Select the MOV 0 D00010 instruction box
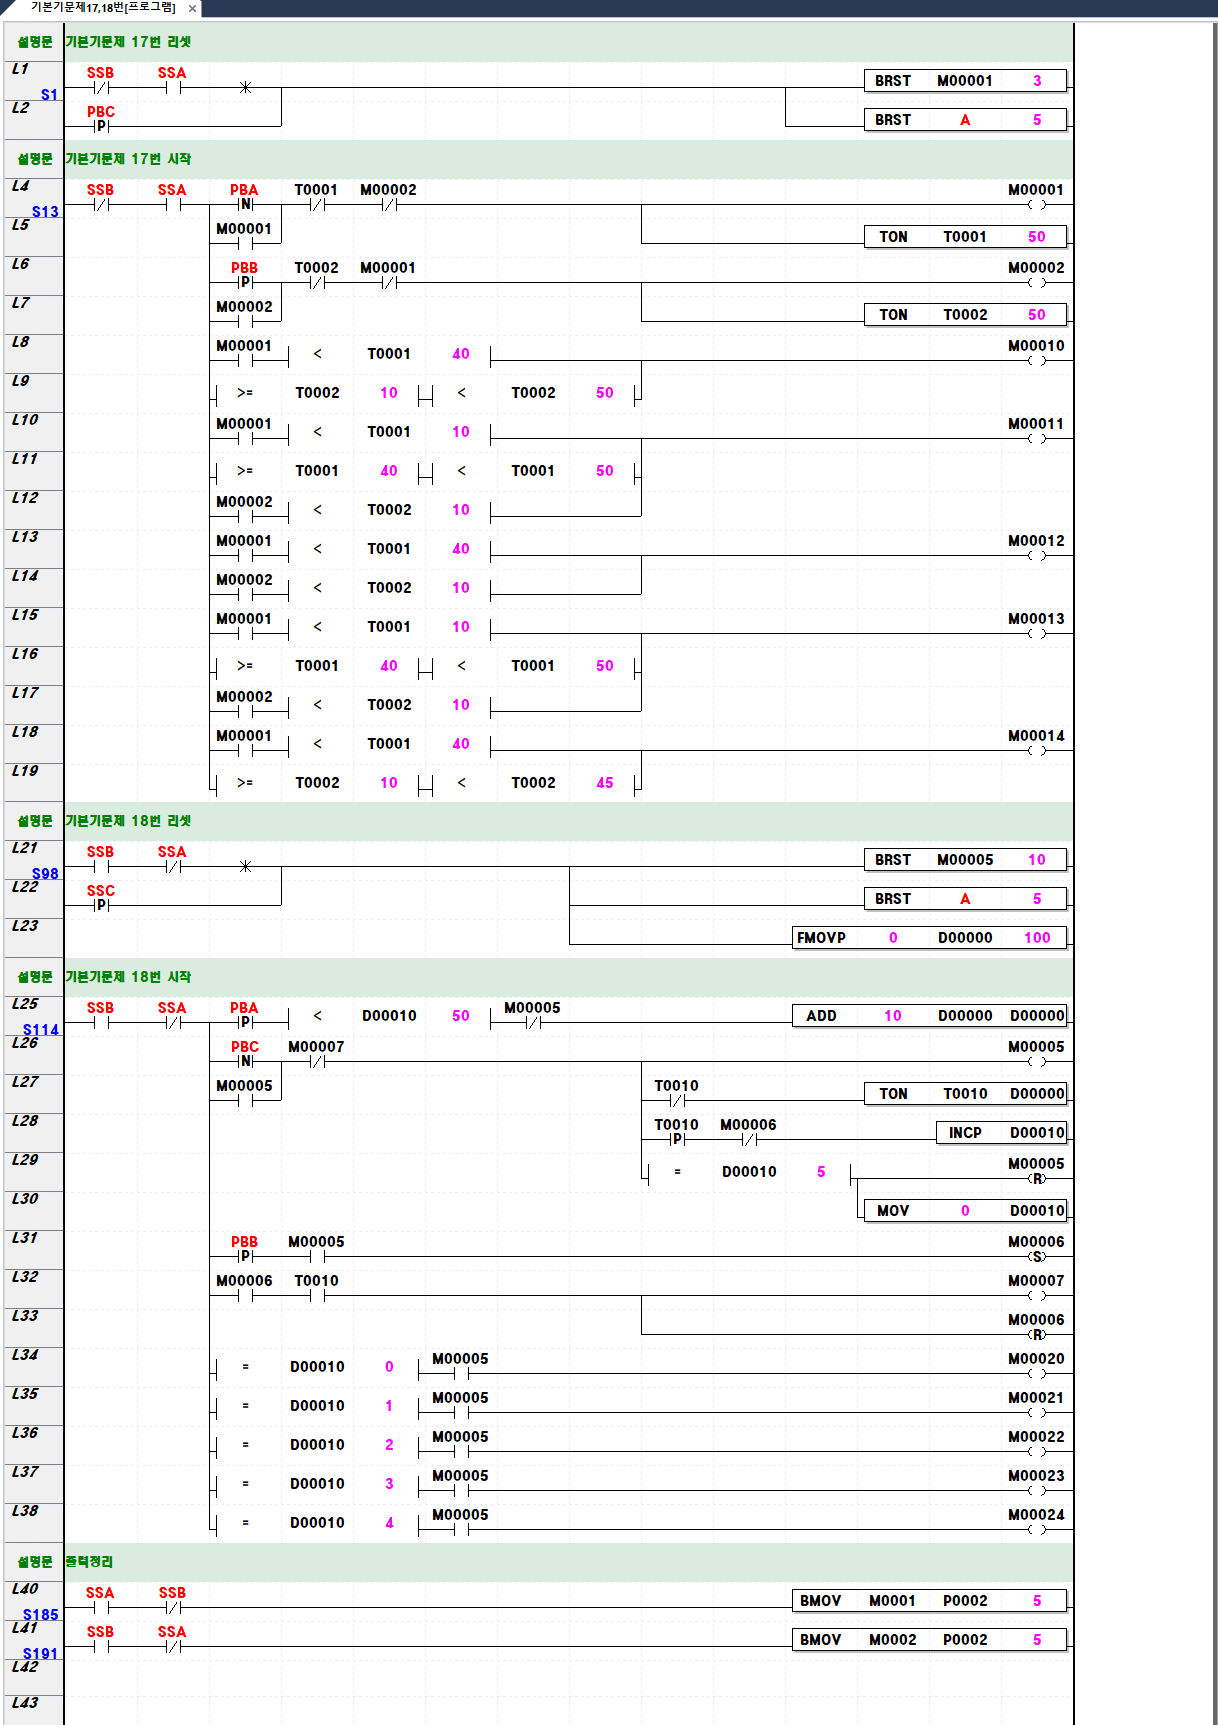 965,1211
